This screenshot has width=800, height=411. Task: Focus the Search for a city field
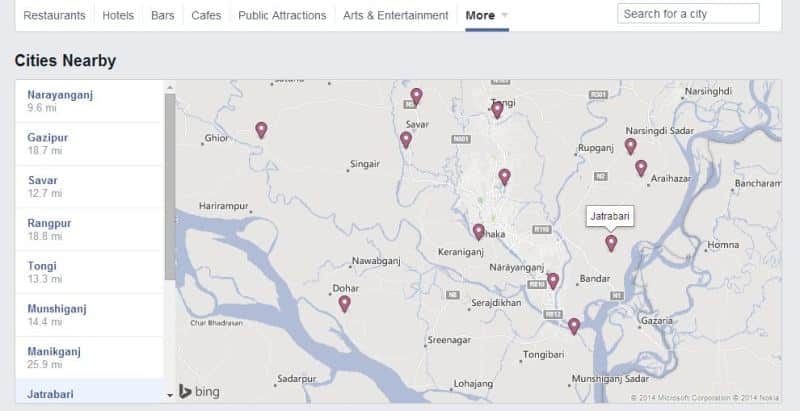tap(688, 14)
